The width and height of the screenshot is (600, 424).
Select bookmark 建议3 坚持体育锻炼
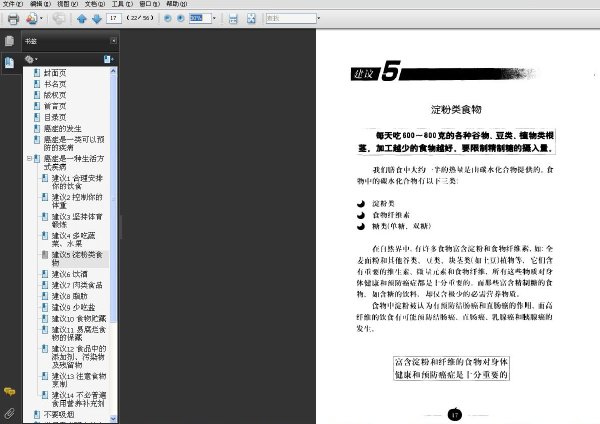(x=77, y=220)
